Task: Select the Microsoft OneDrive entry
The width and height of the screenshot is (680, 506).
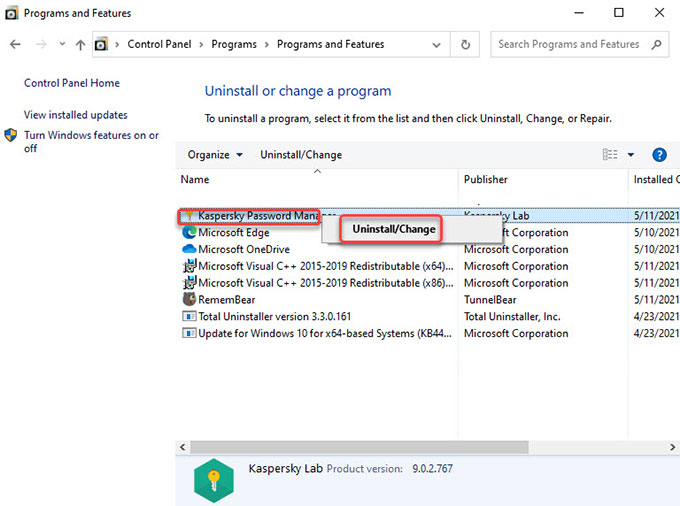Action: click(244, 249)
